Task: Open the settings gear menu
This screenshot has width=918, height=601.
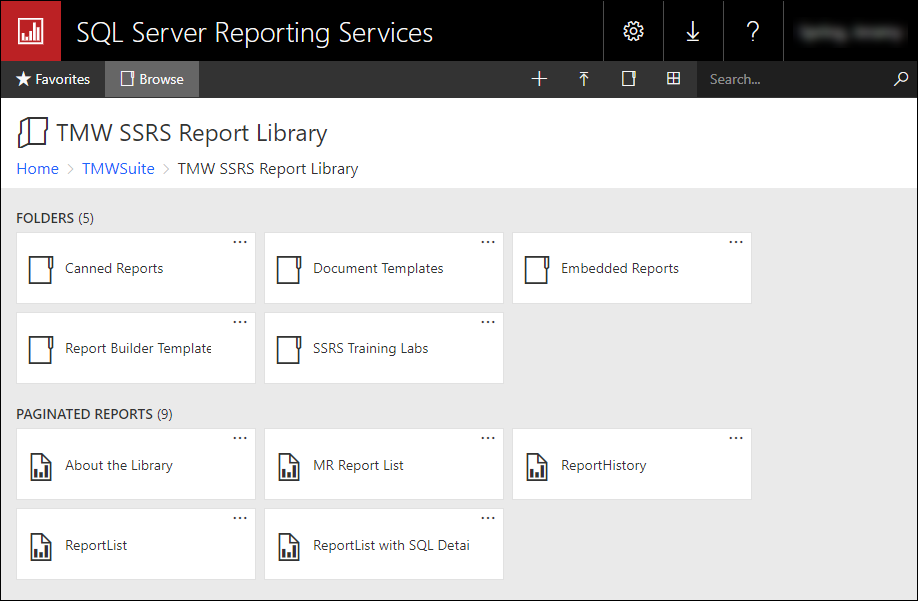Action: (x=633, y=31)
